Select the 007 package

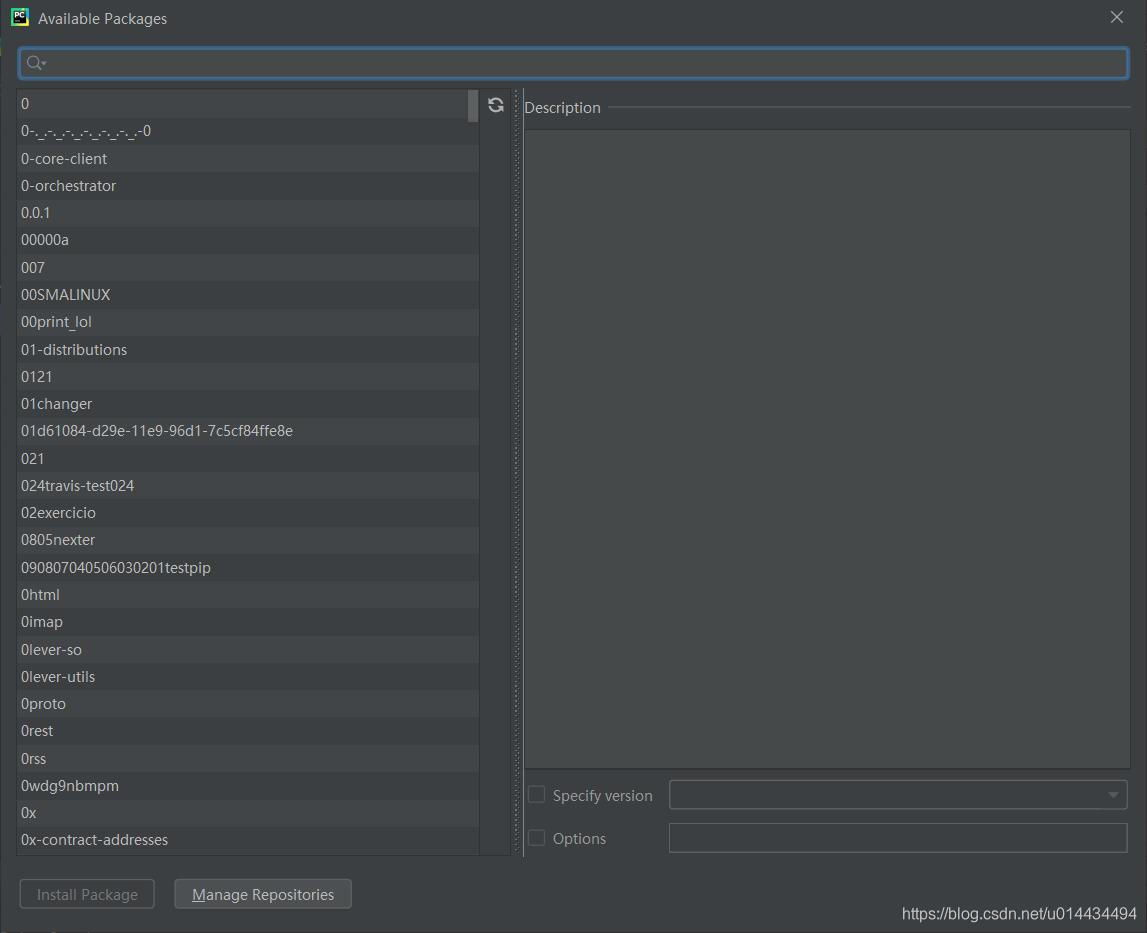click(248, 268)
